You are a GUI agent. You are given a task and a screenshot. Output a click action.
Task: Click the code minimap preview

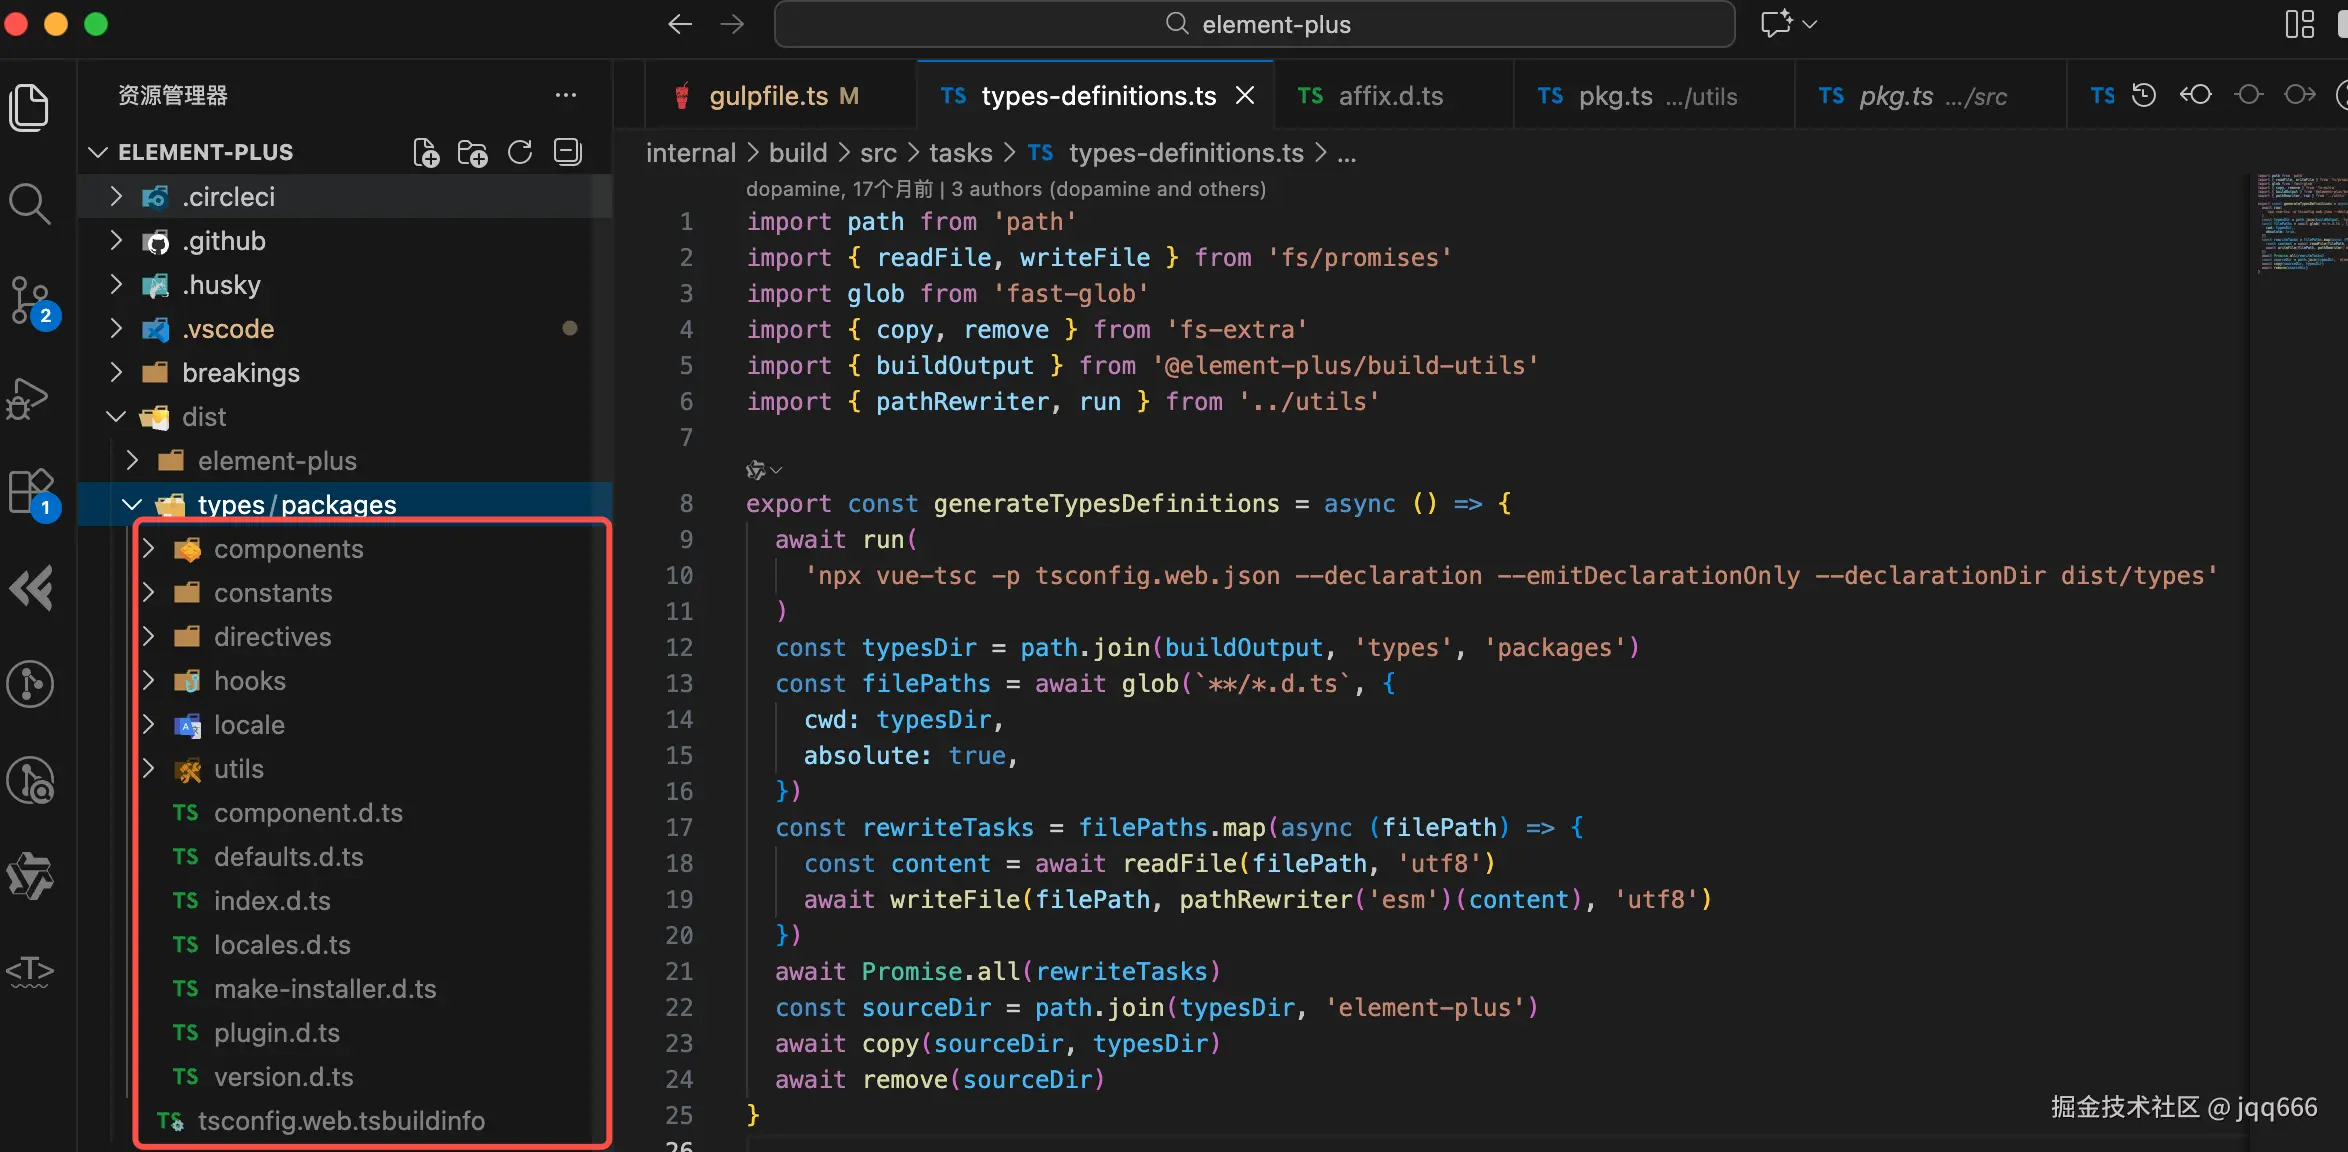coord(2300,222)
